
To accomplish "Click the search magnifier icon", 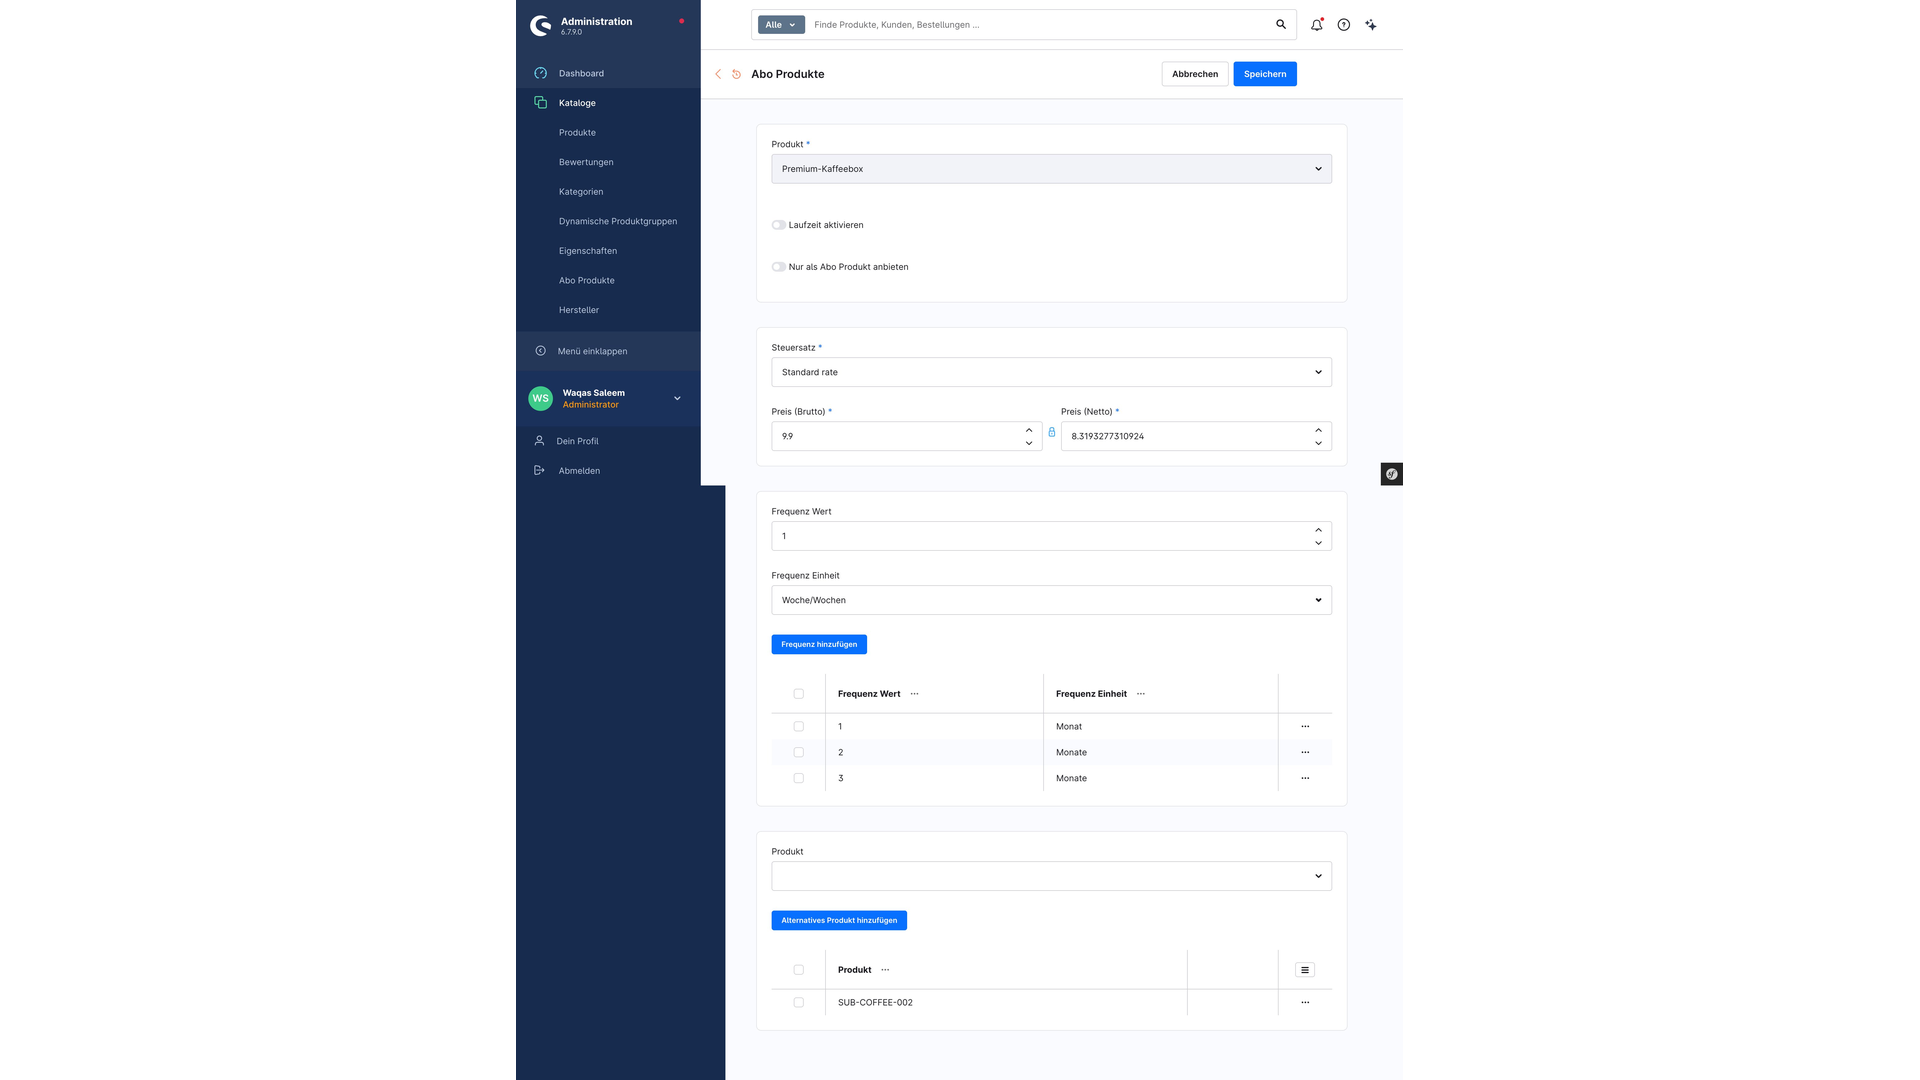I will [x=1281, y=24].
